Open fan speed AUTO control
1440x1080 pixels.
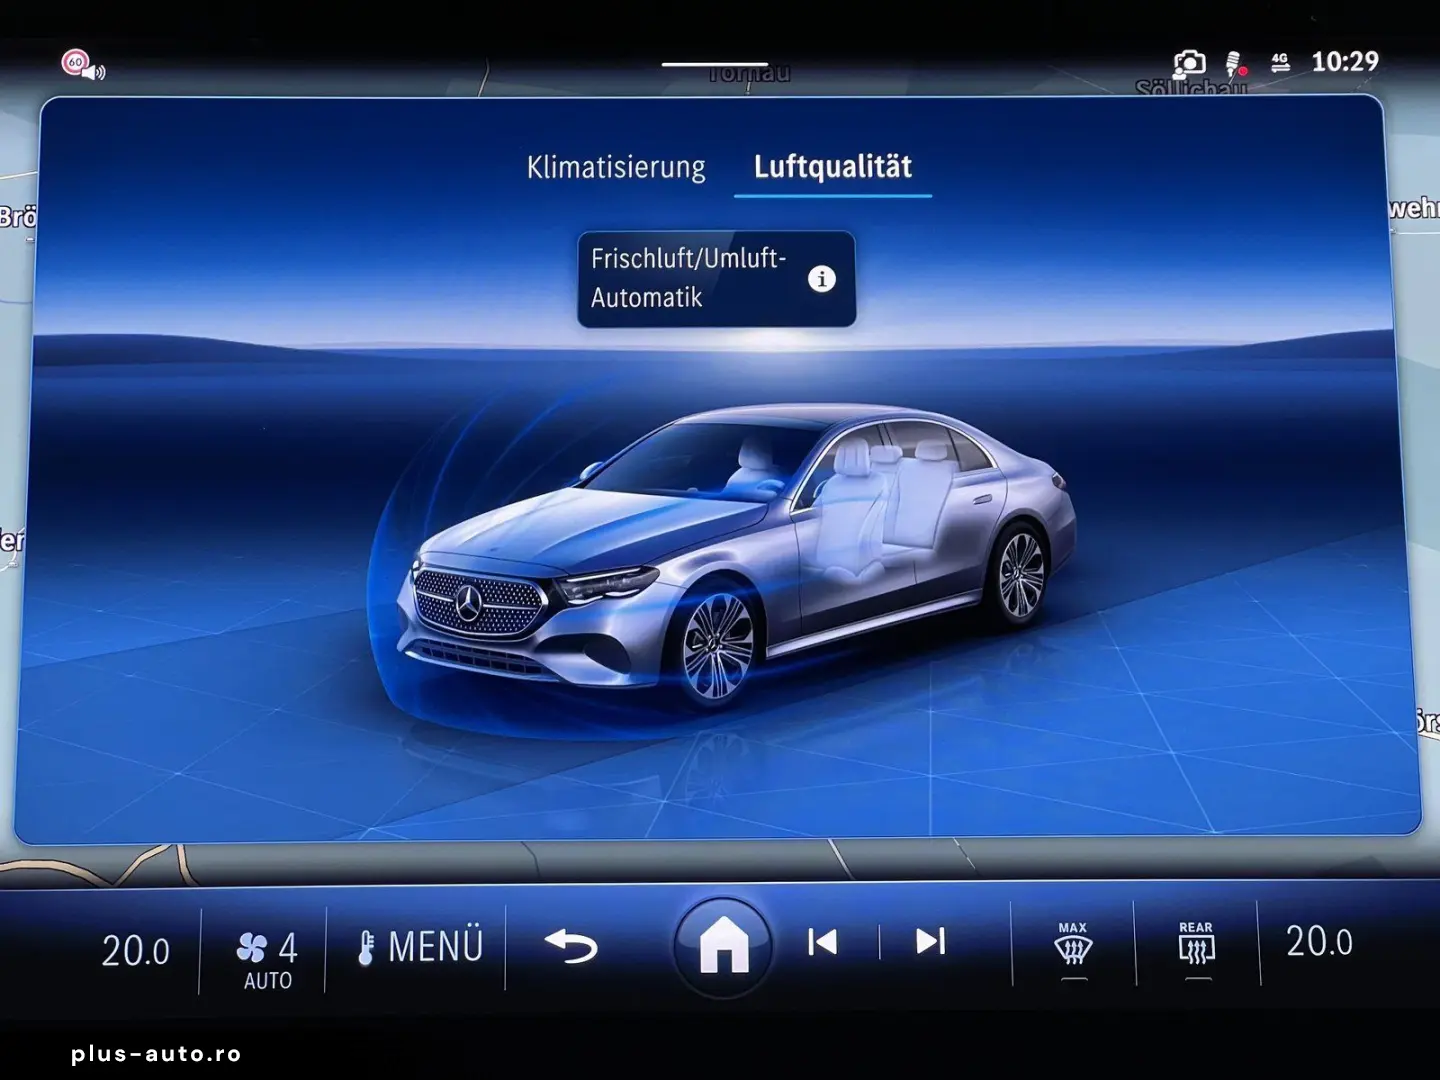tap(267, 960)
